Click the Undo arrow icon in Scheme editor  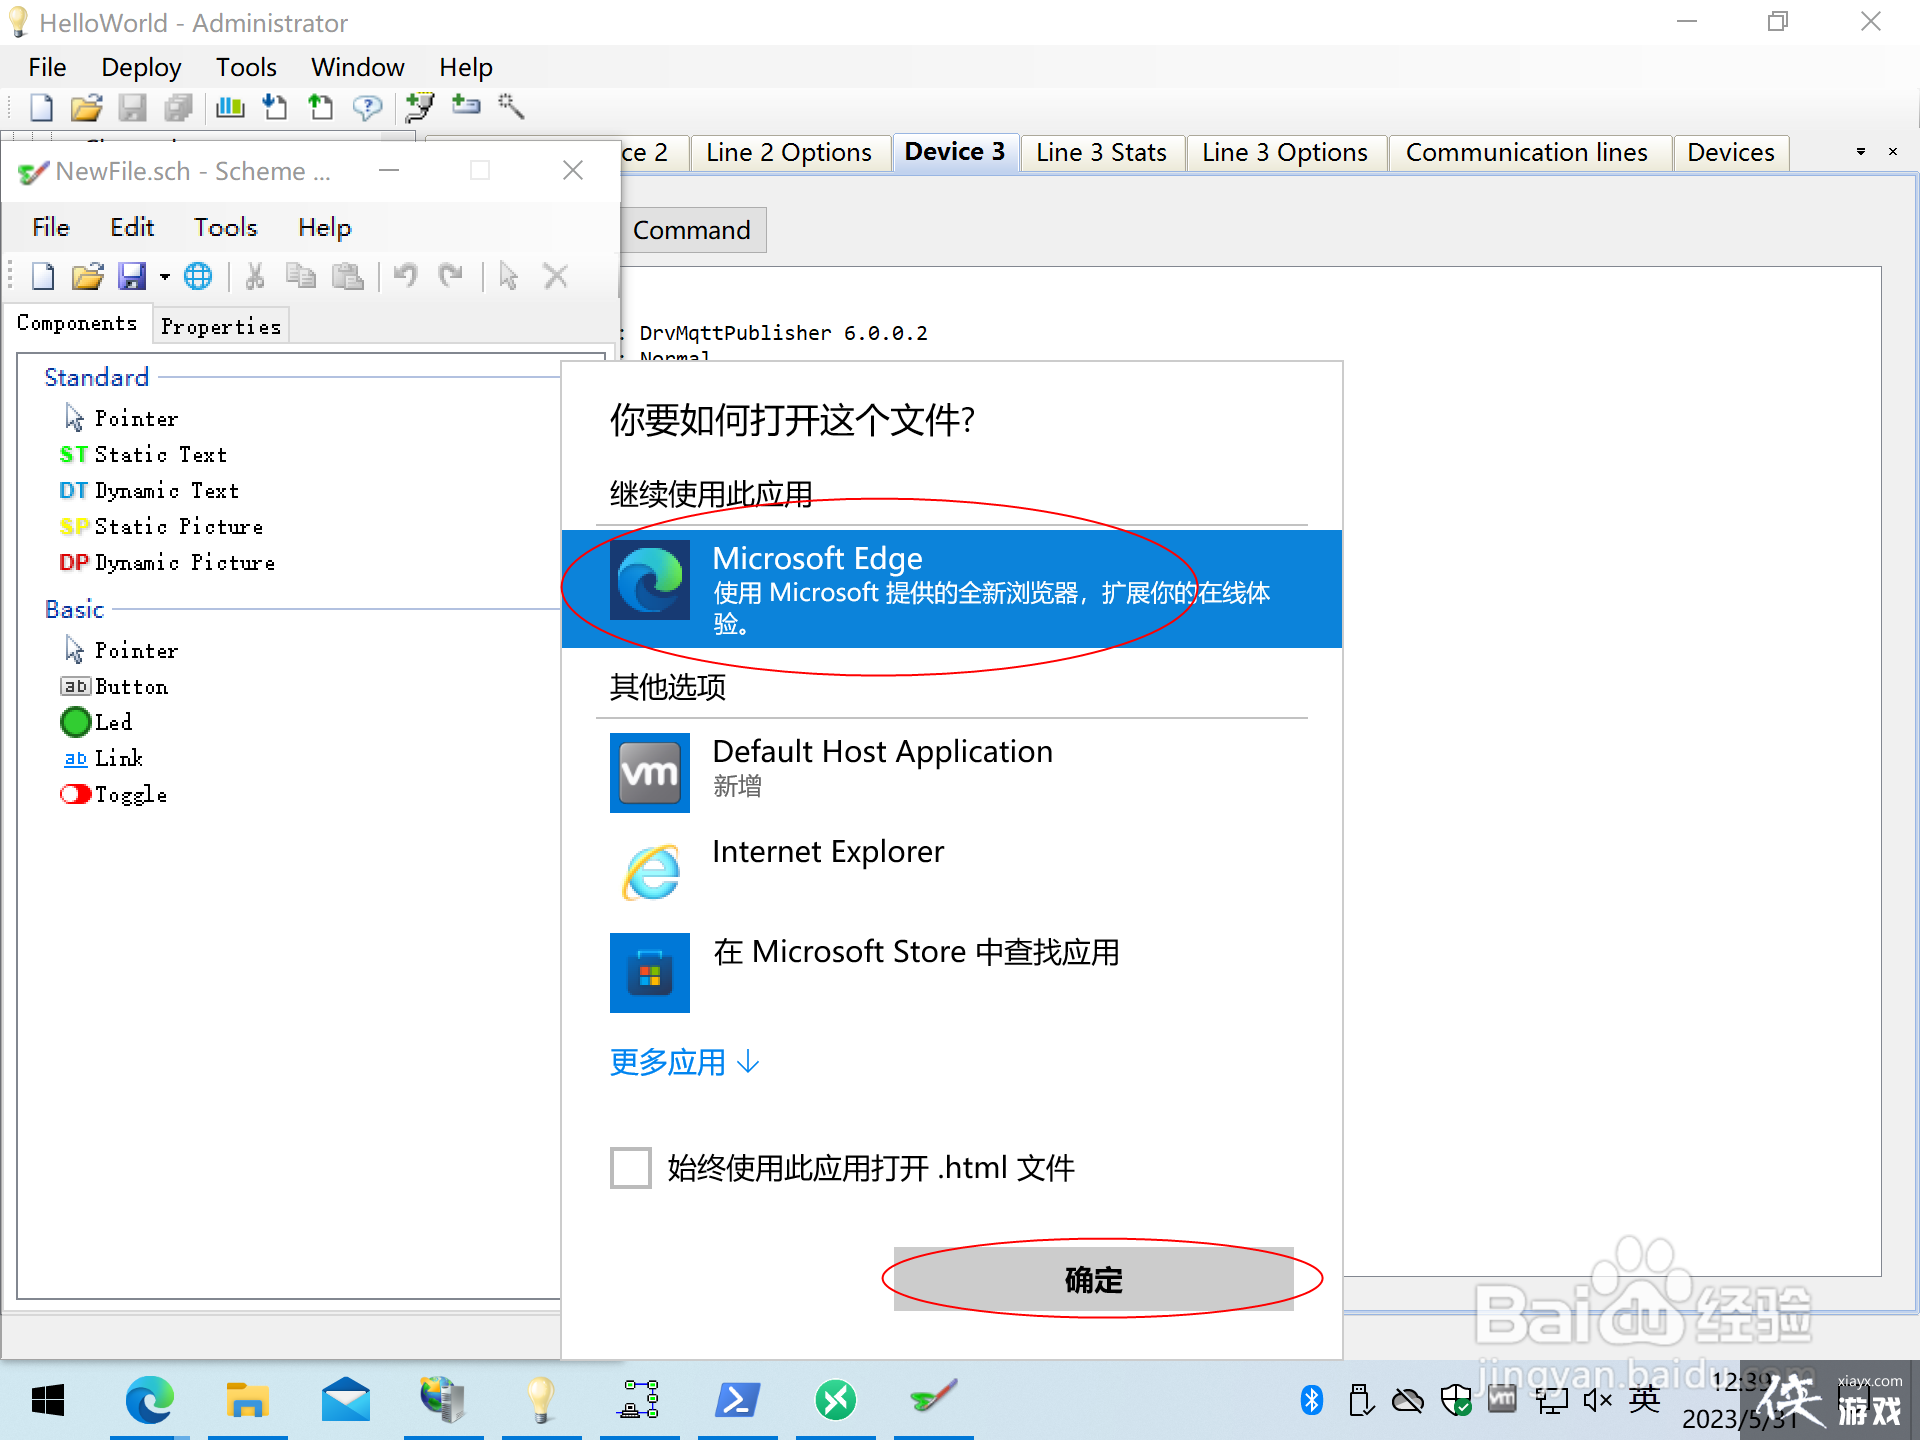[405, 275]
